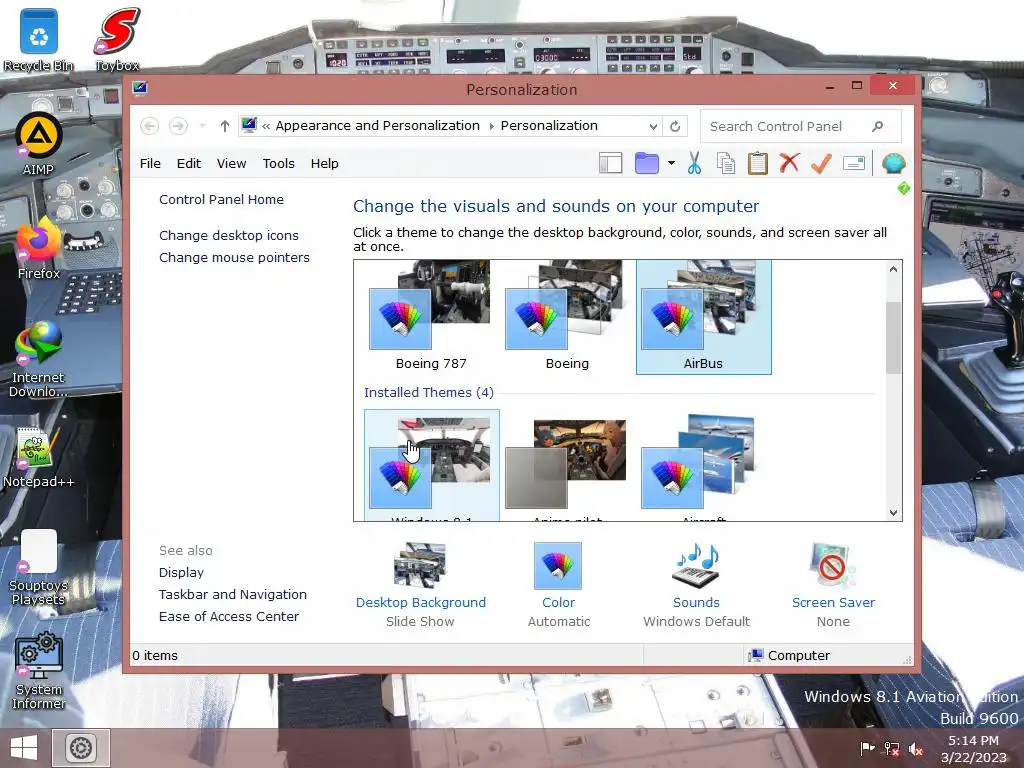
Task: Open the Edit menu
Action: pos(189,163)
